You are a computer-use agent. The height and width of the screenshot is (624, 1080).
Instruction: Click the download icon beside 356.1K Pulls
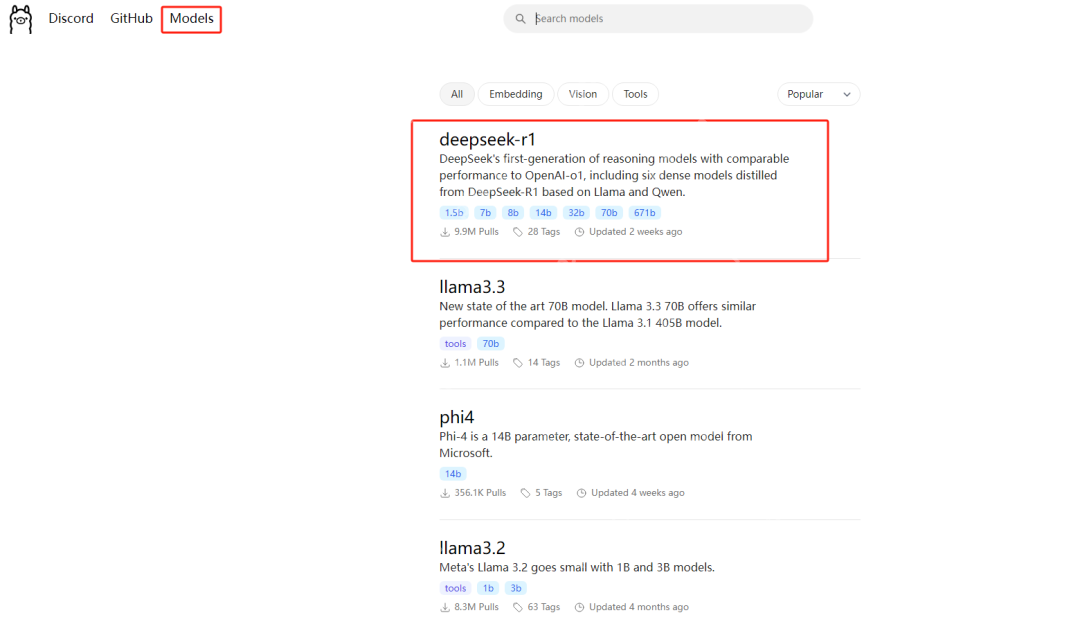(x=445, y=493)
